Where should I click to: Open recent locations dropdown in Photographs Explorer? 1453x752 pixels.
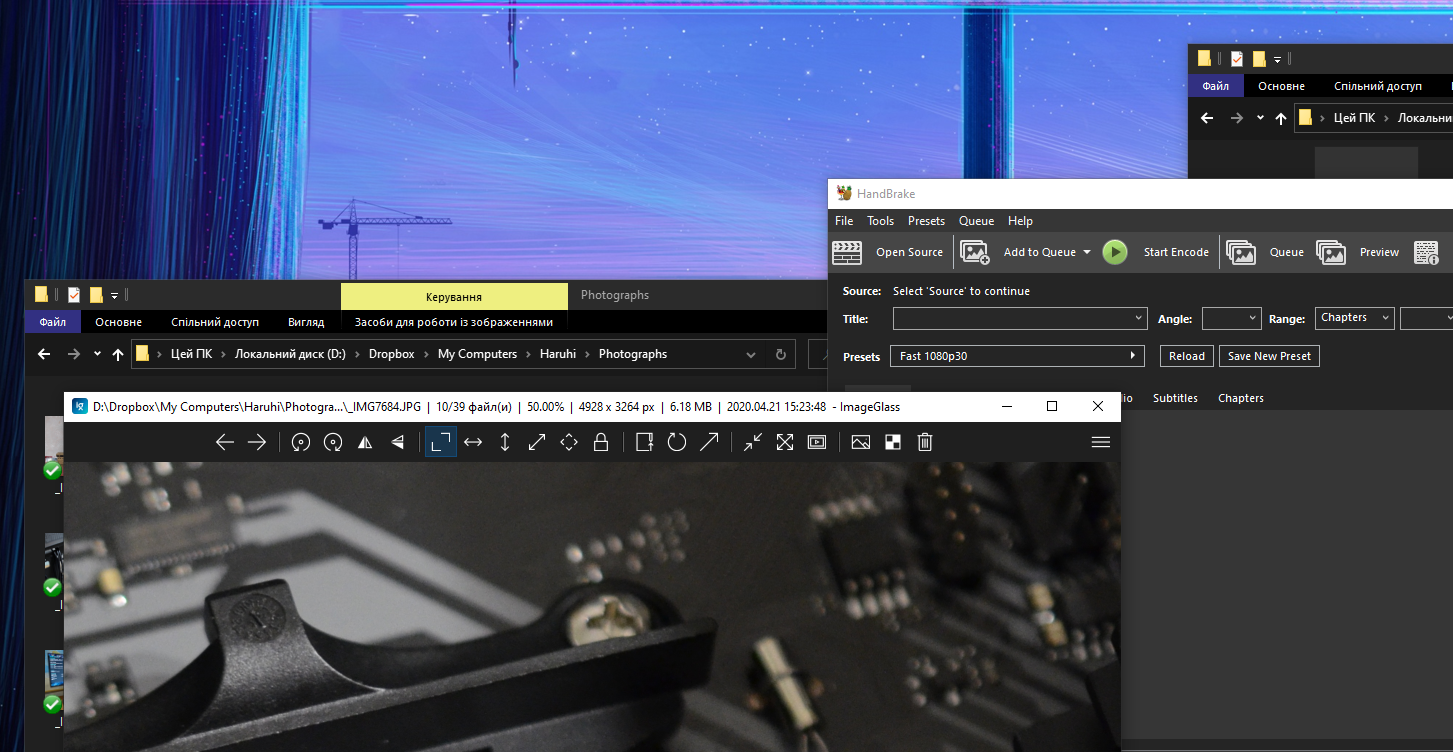tap(97, 354)
